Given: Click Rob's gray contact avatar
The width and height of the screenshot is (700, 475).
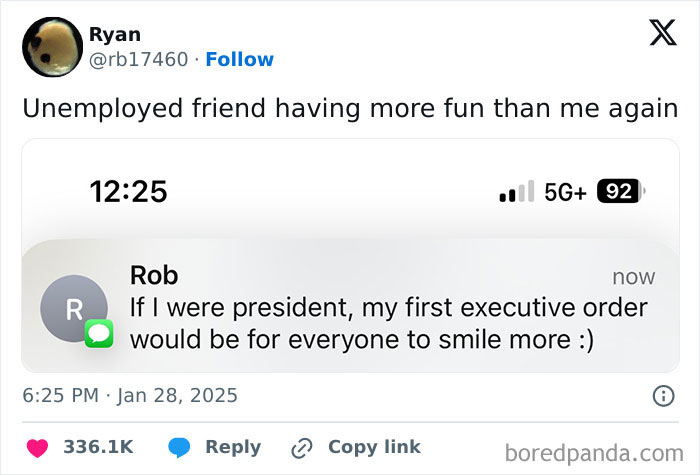Looking at the screenshot, I should [73, 309].
